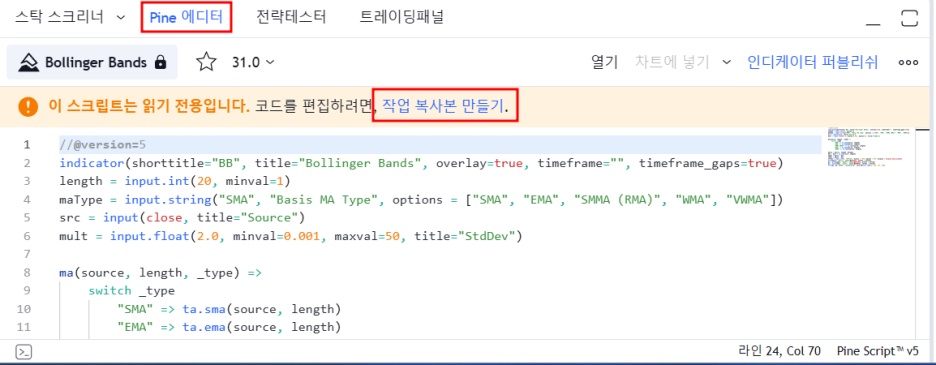Click line number 4 in the gutter
This screenshot has width=936, height=365.
click(27, 200)
